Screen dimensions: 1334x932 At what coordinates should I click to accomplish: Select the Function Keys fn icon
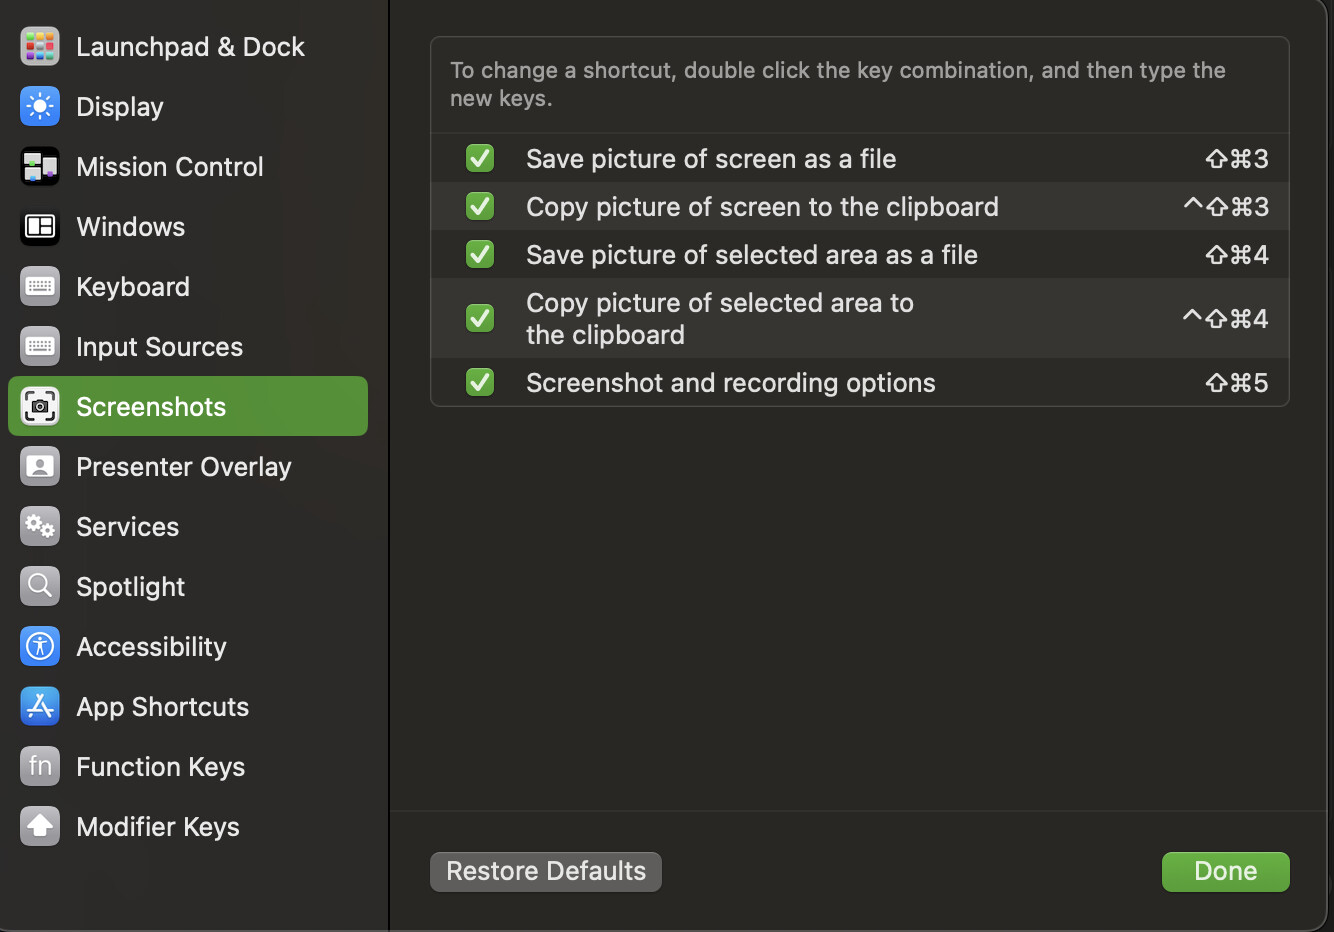click(40, 767)
